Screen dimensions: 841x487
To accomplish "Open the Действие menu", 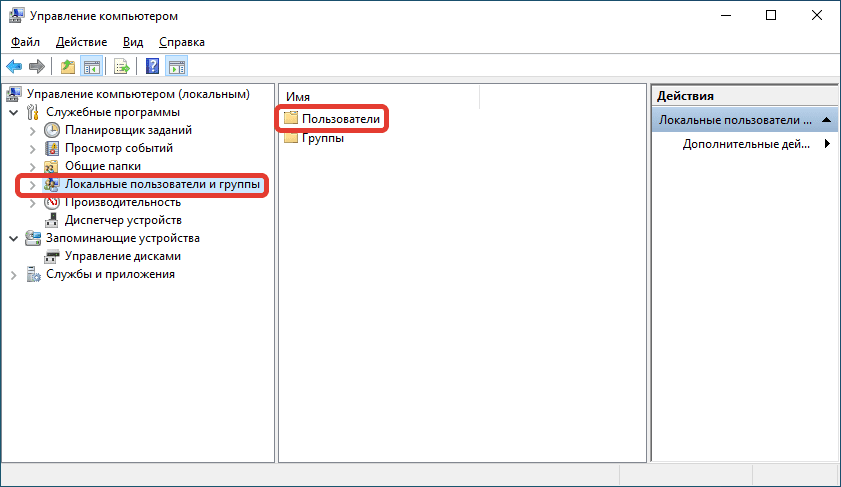I will [x=82, y=42].
